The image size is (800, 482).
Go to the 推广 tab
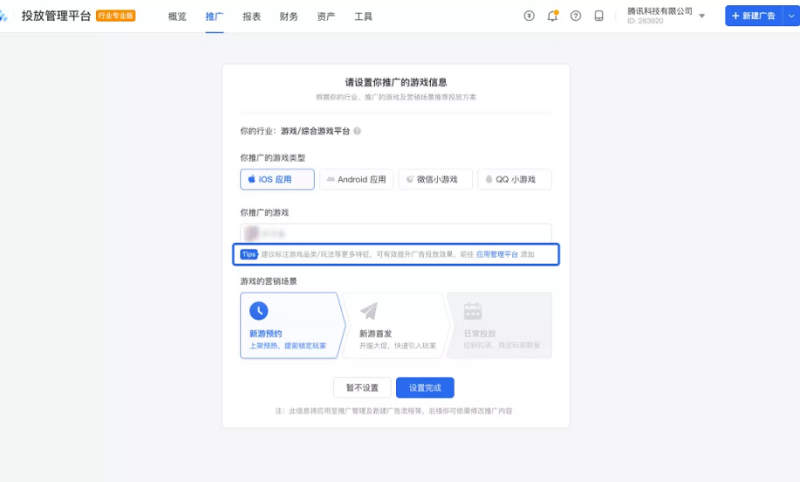[x=214, y=16]
